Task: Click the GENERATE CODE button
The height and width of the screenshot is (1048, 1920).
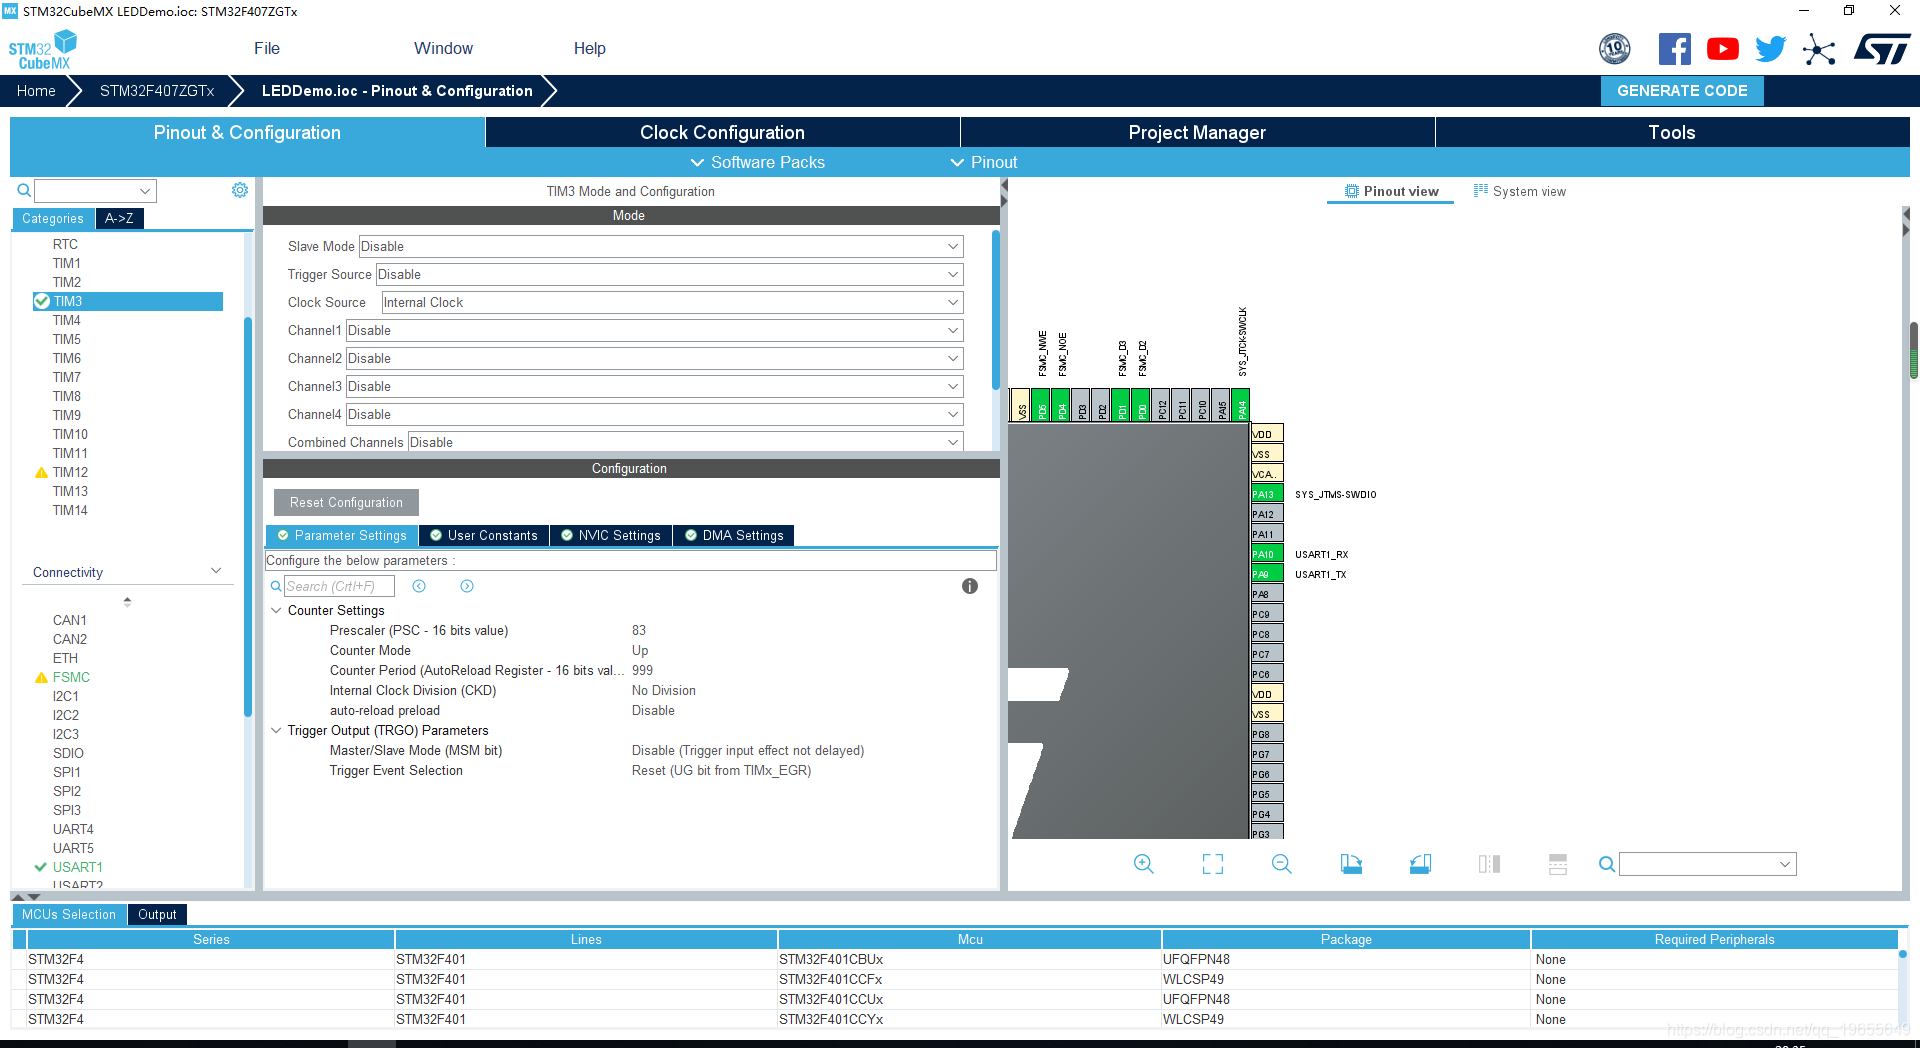Action: click(1682, 90)
